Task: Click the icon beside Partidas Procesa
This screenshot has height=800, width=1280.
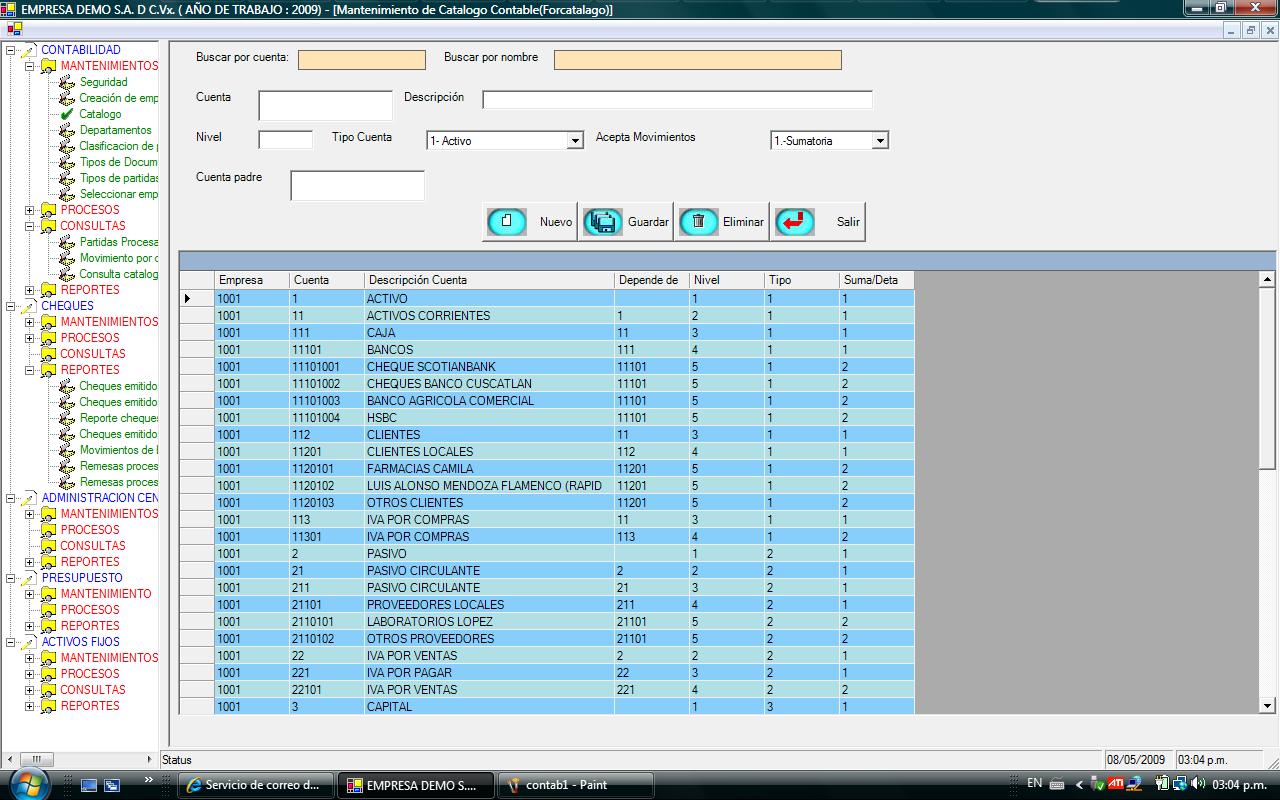Action: click(67, 242)
